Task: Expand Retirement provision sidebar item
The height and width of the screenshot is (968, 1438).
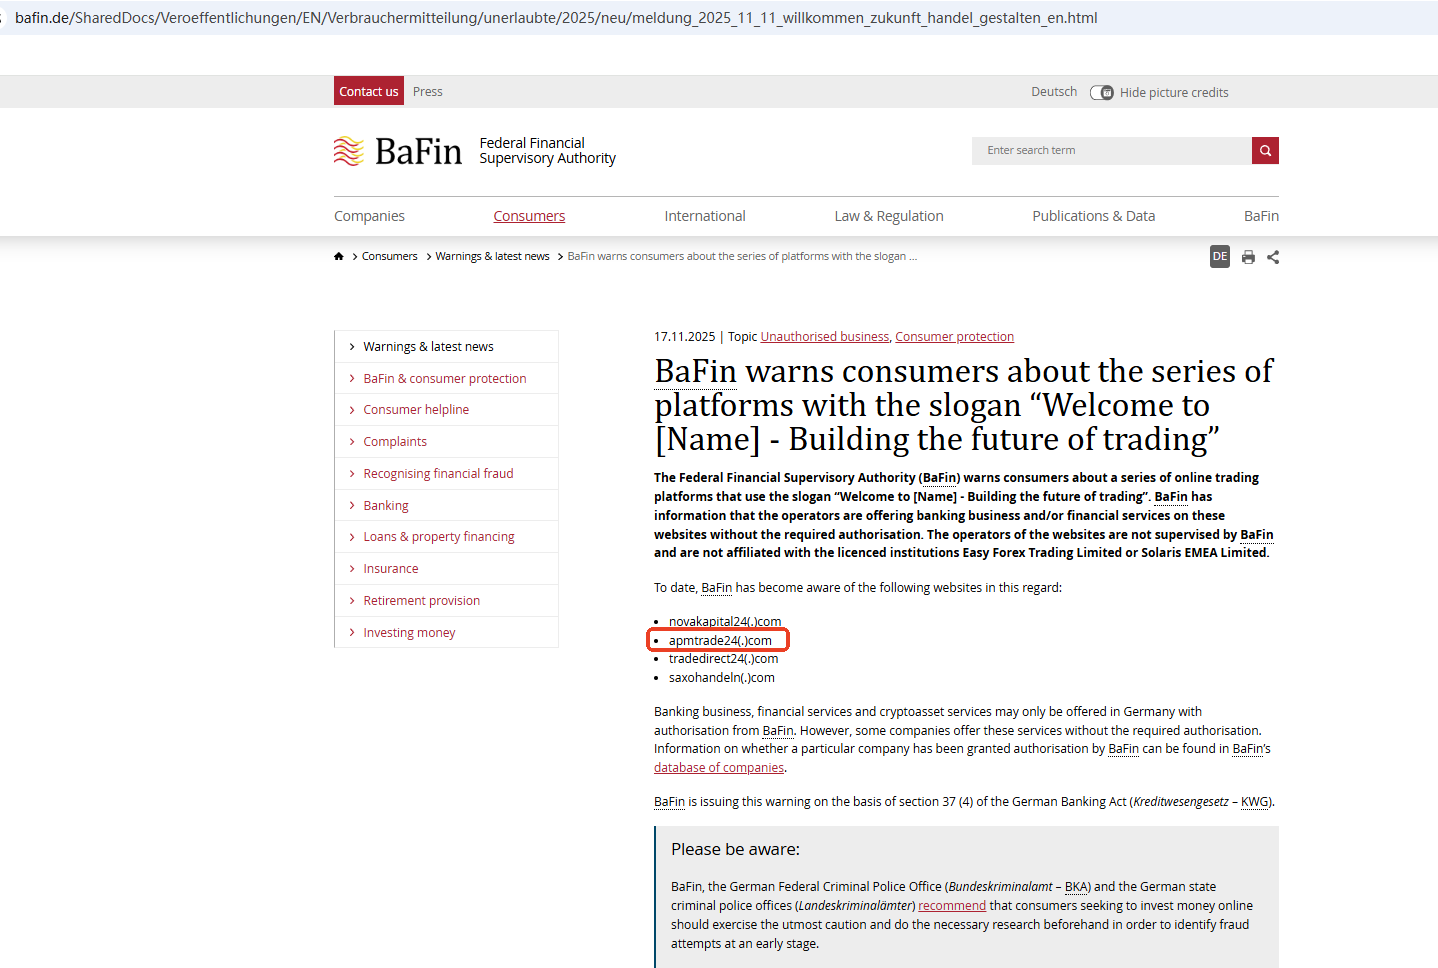Action: (x=446, y=601)
